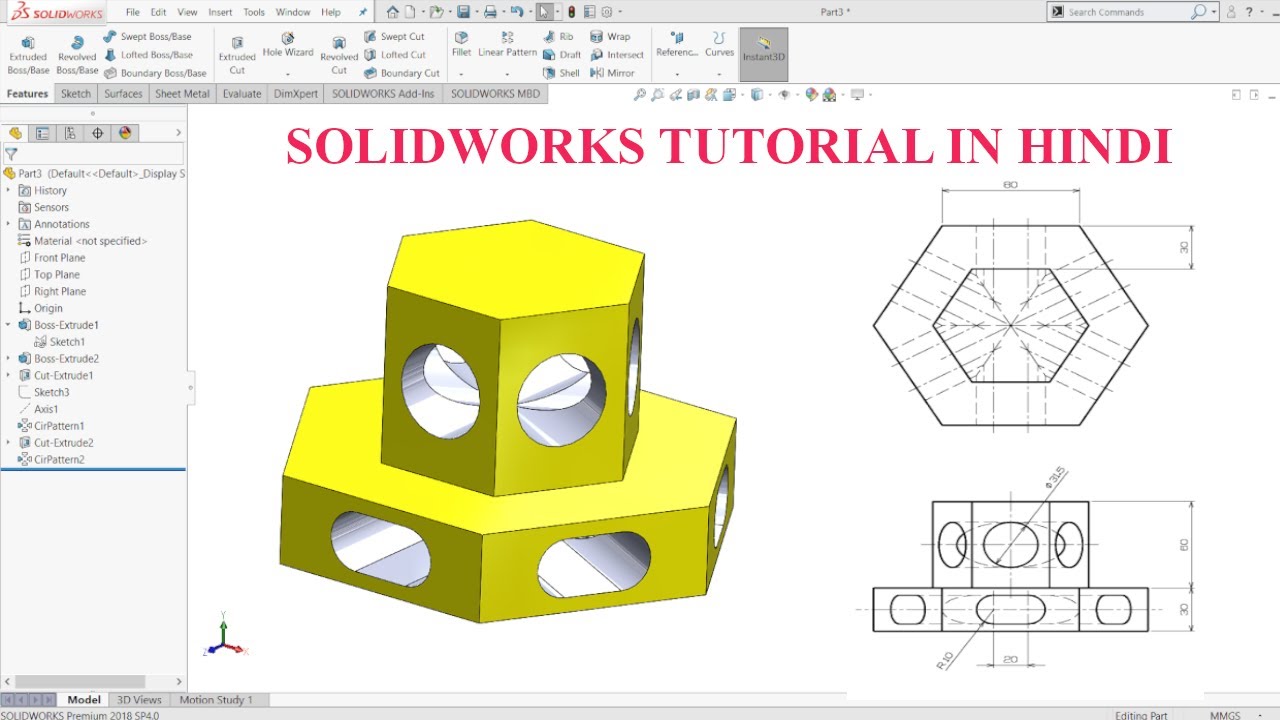Activate the Extruded Cut tool
Image resolution: width=1280 pixels, height=720 pixels.
[237, 56]
